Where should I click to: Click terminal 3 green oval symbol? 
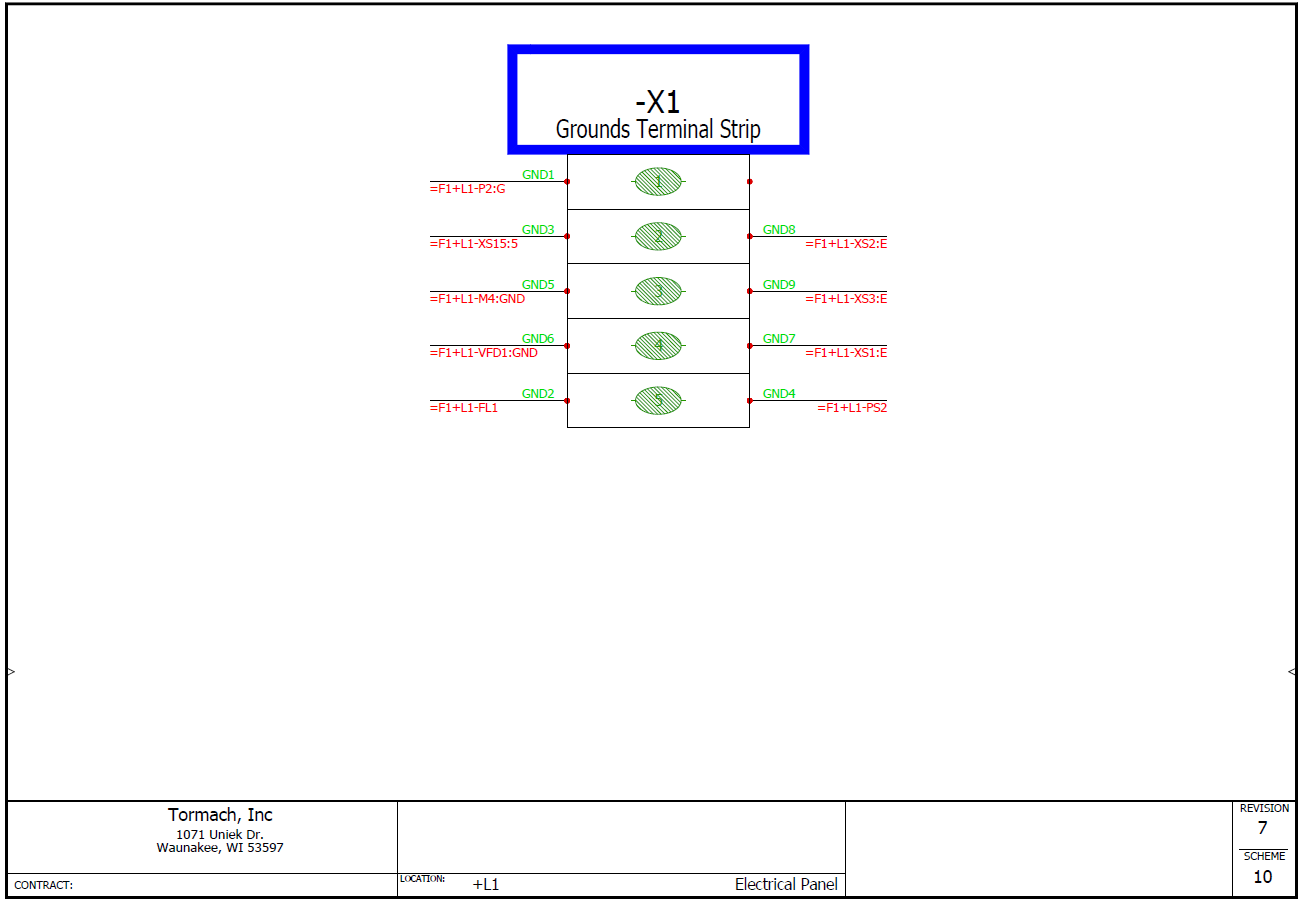click(x=658, y=291)
